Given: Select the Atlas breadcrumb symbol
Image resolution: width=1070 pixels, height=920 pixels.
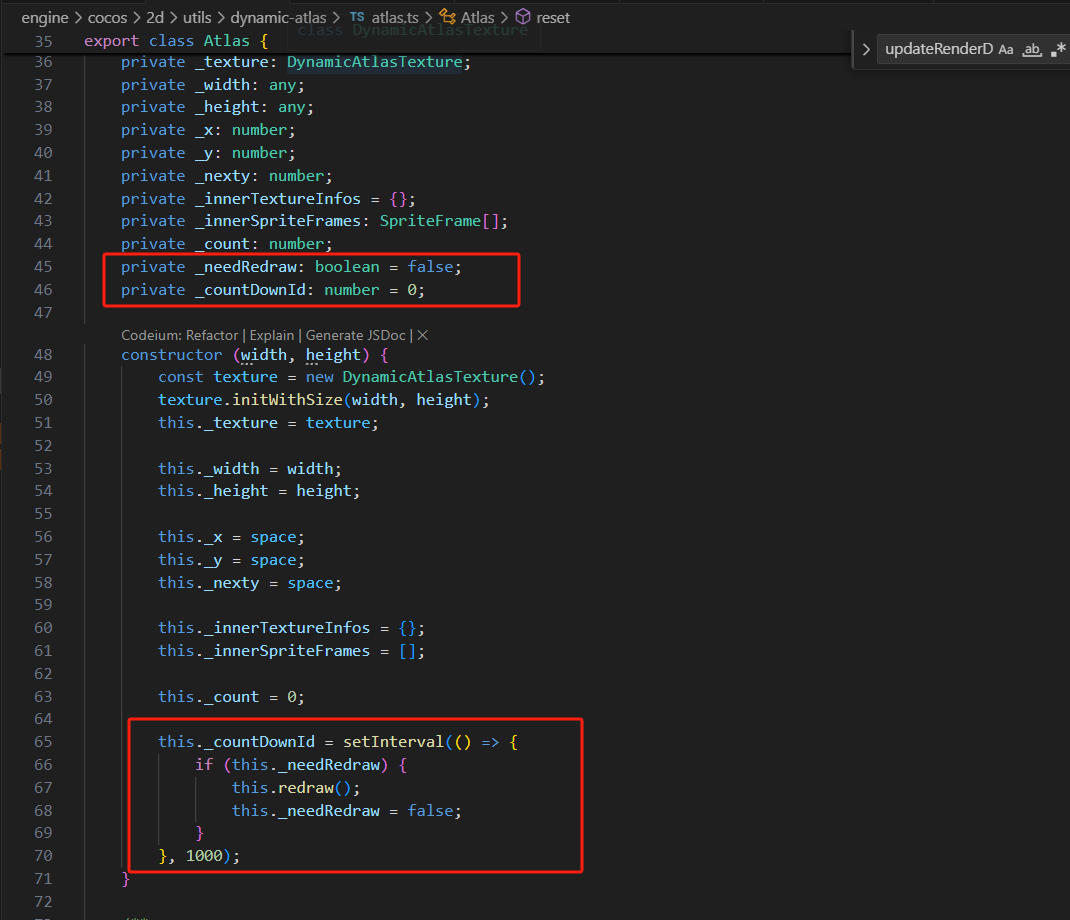Looking at the screenshot, I should click(477, 18).
